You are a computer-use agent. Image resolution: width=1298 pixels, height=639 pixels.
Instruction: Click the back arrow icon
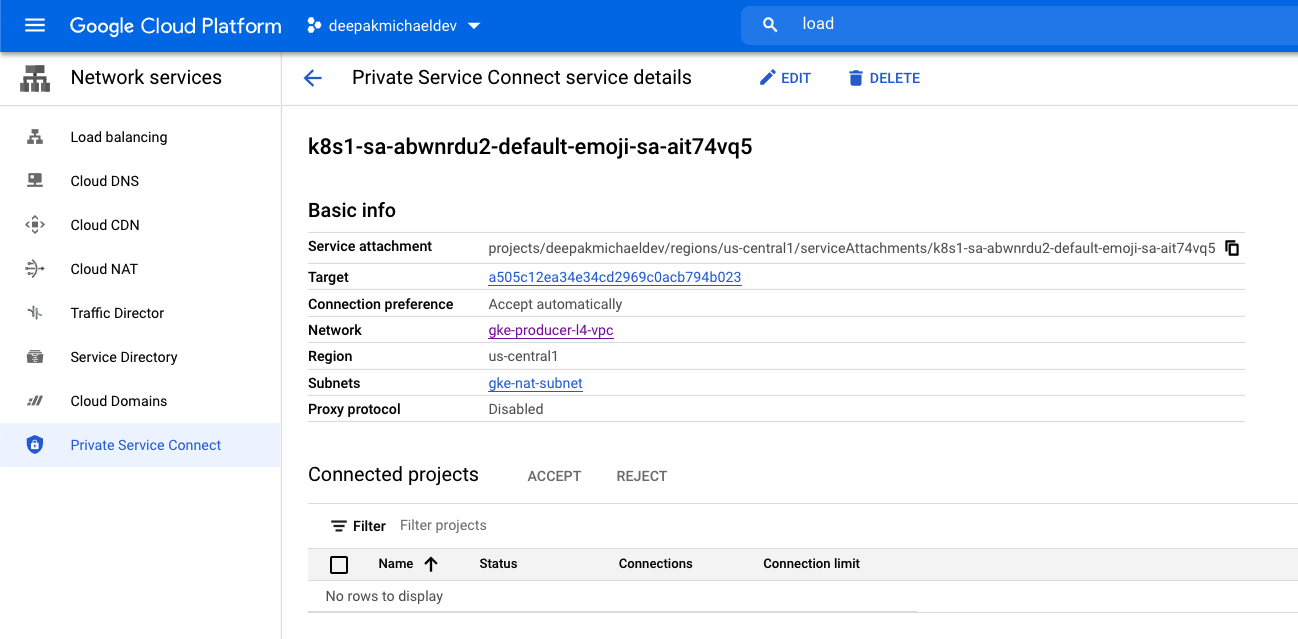click(313, 78)
